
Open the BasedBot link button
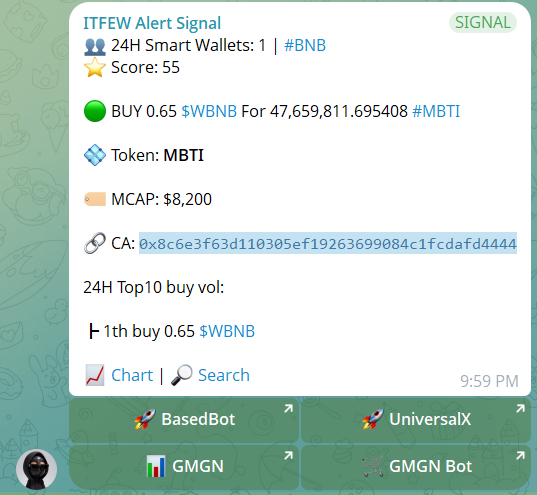[x=184, y=420]
